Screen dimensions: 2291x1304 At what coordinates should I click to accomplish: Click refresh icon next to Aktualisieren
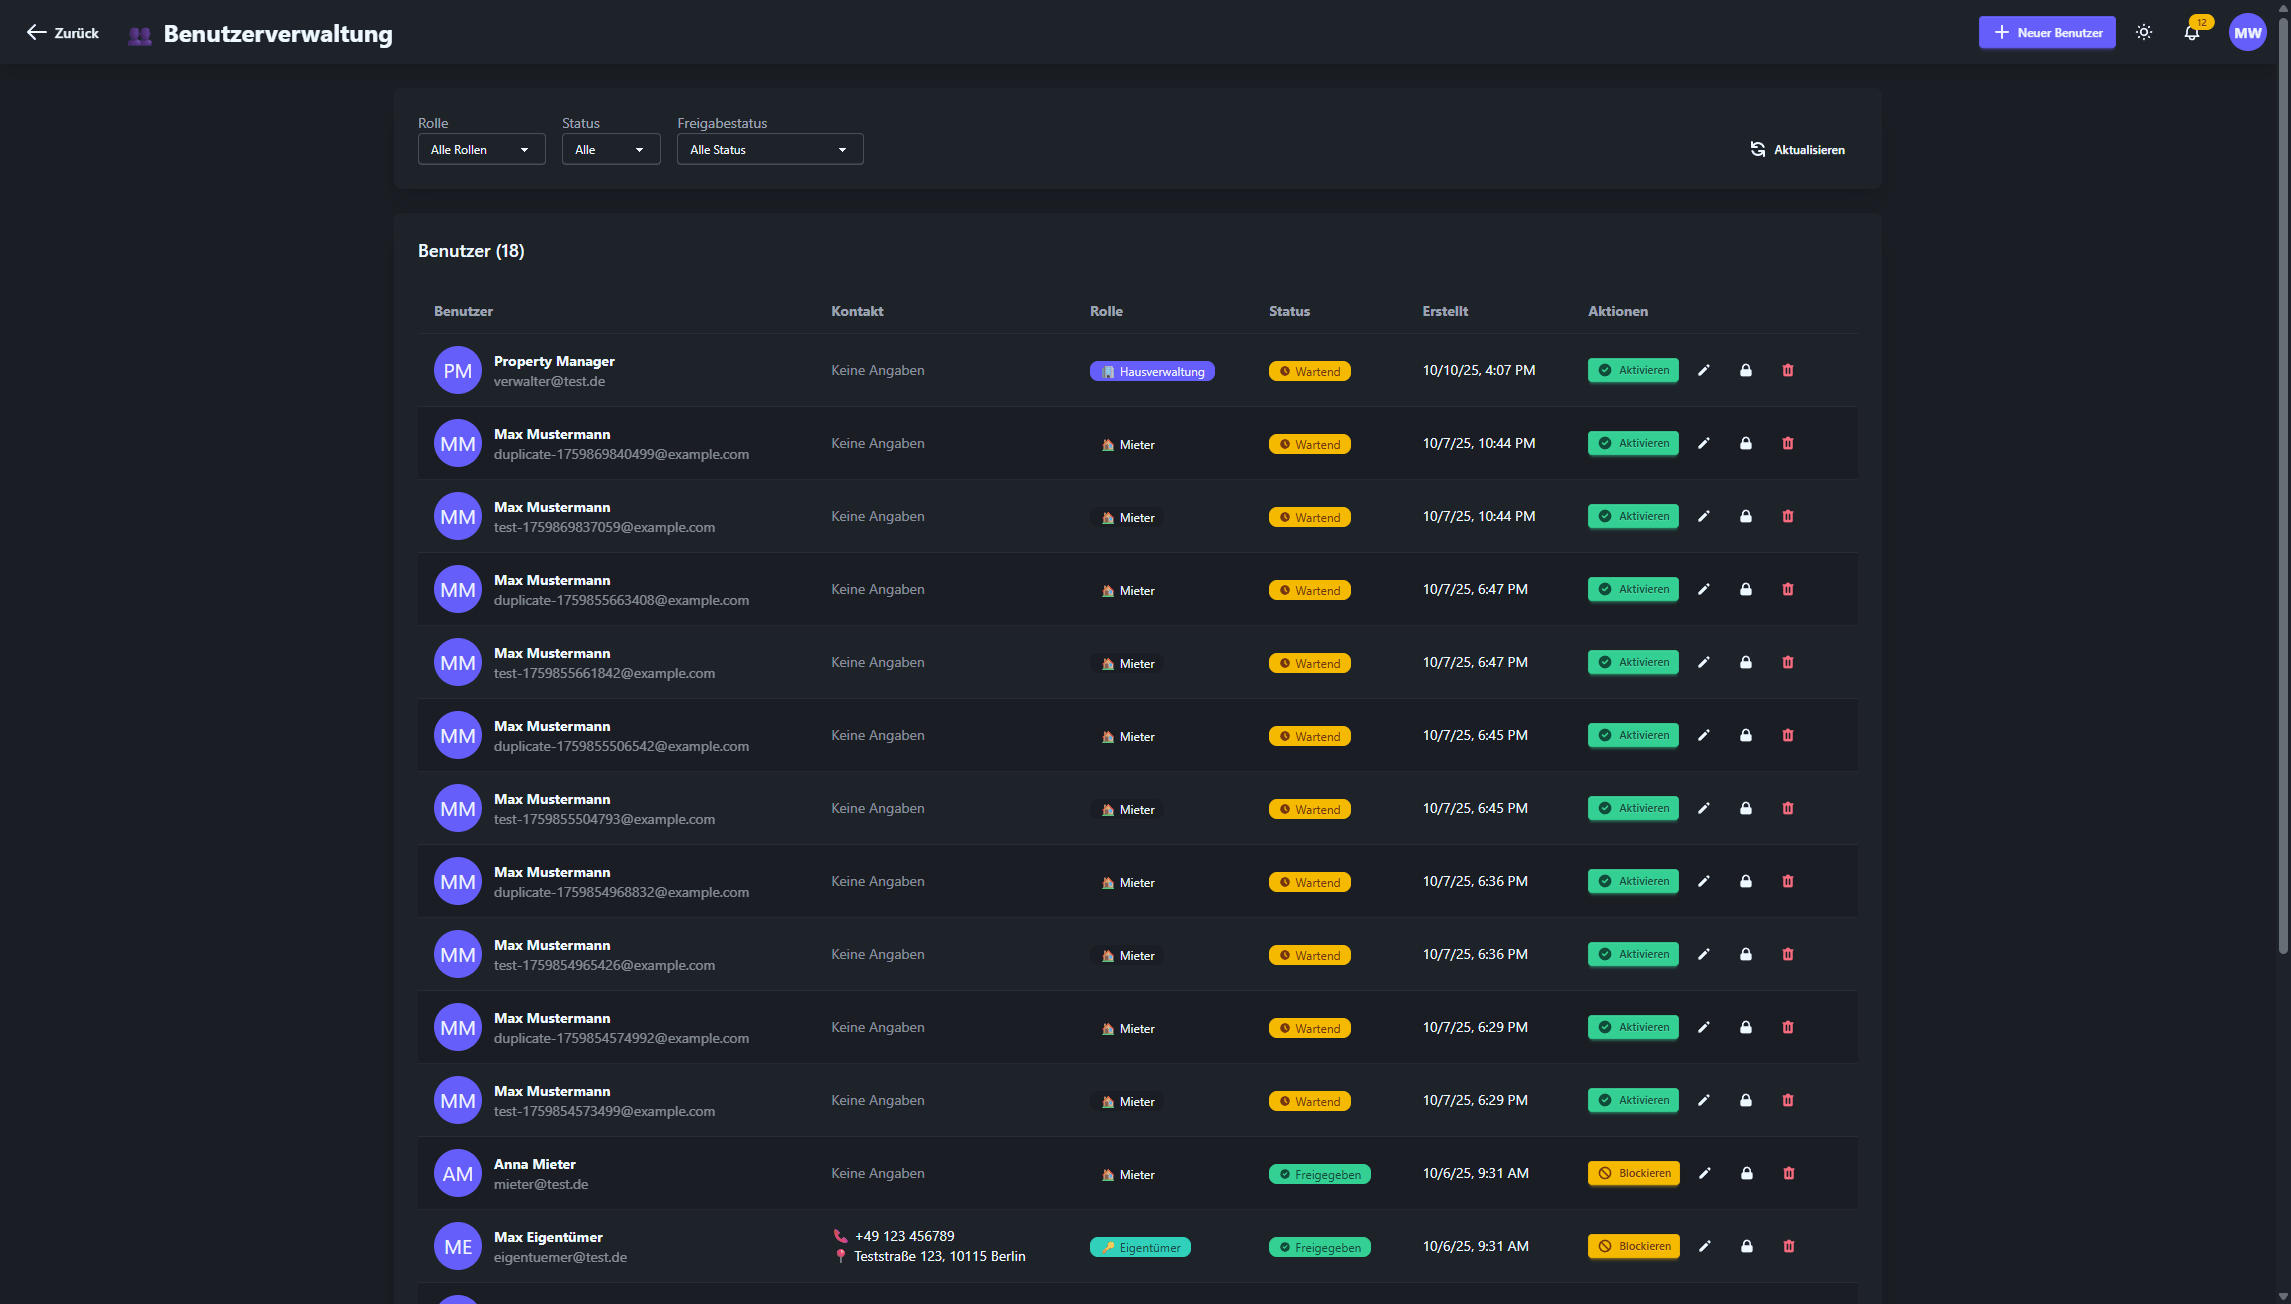point(1757,150)
